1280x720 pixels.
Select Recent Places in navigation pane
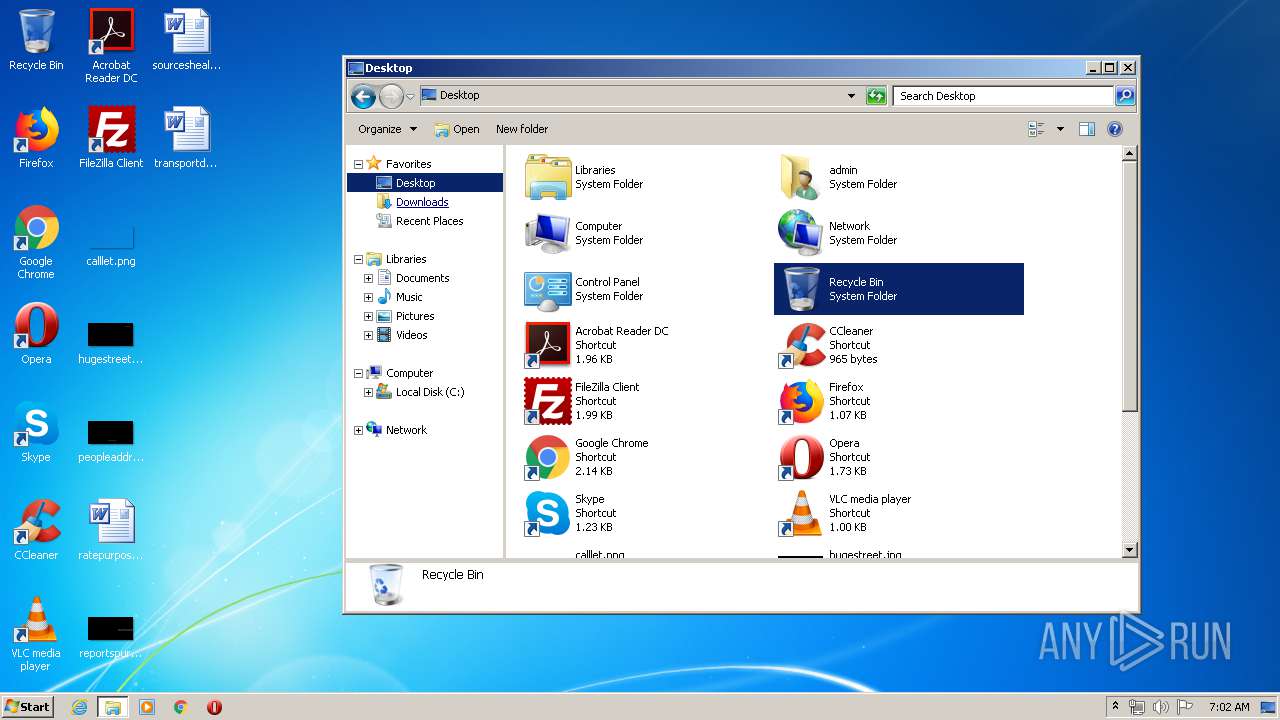429,221
